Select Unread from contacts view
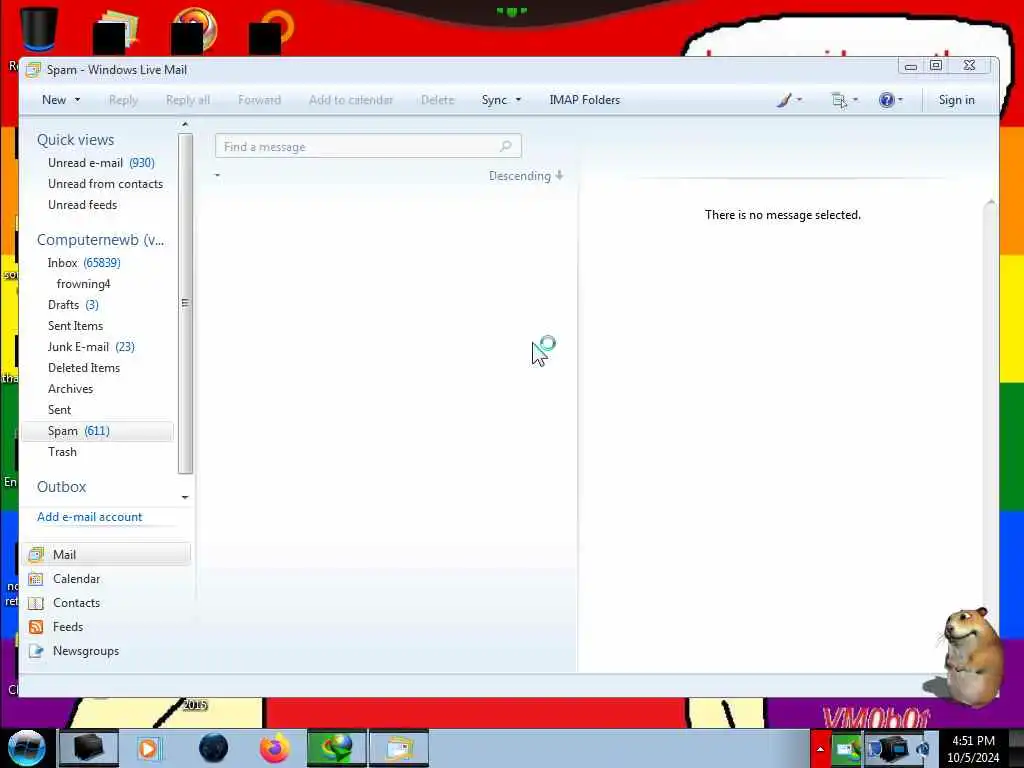This screenshot has width=1024, height=768. pos(105,184)
